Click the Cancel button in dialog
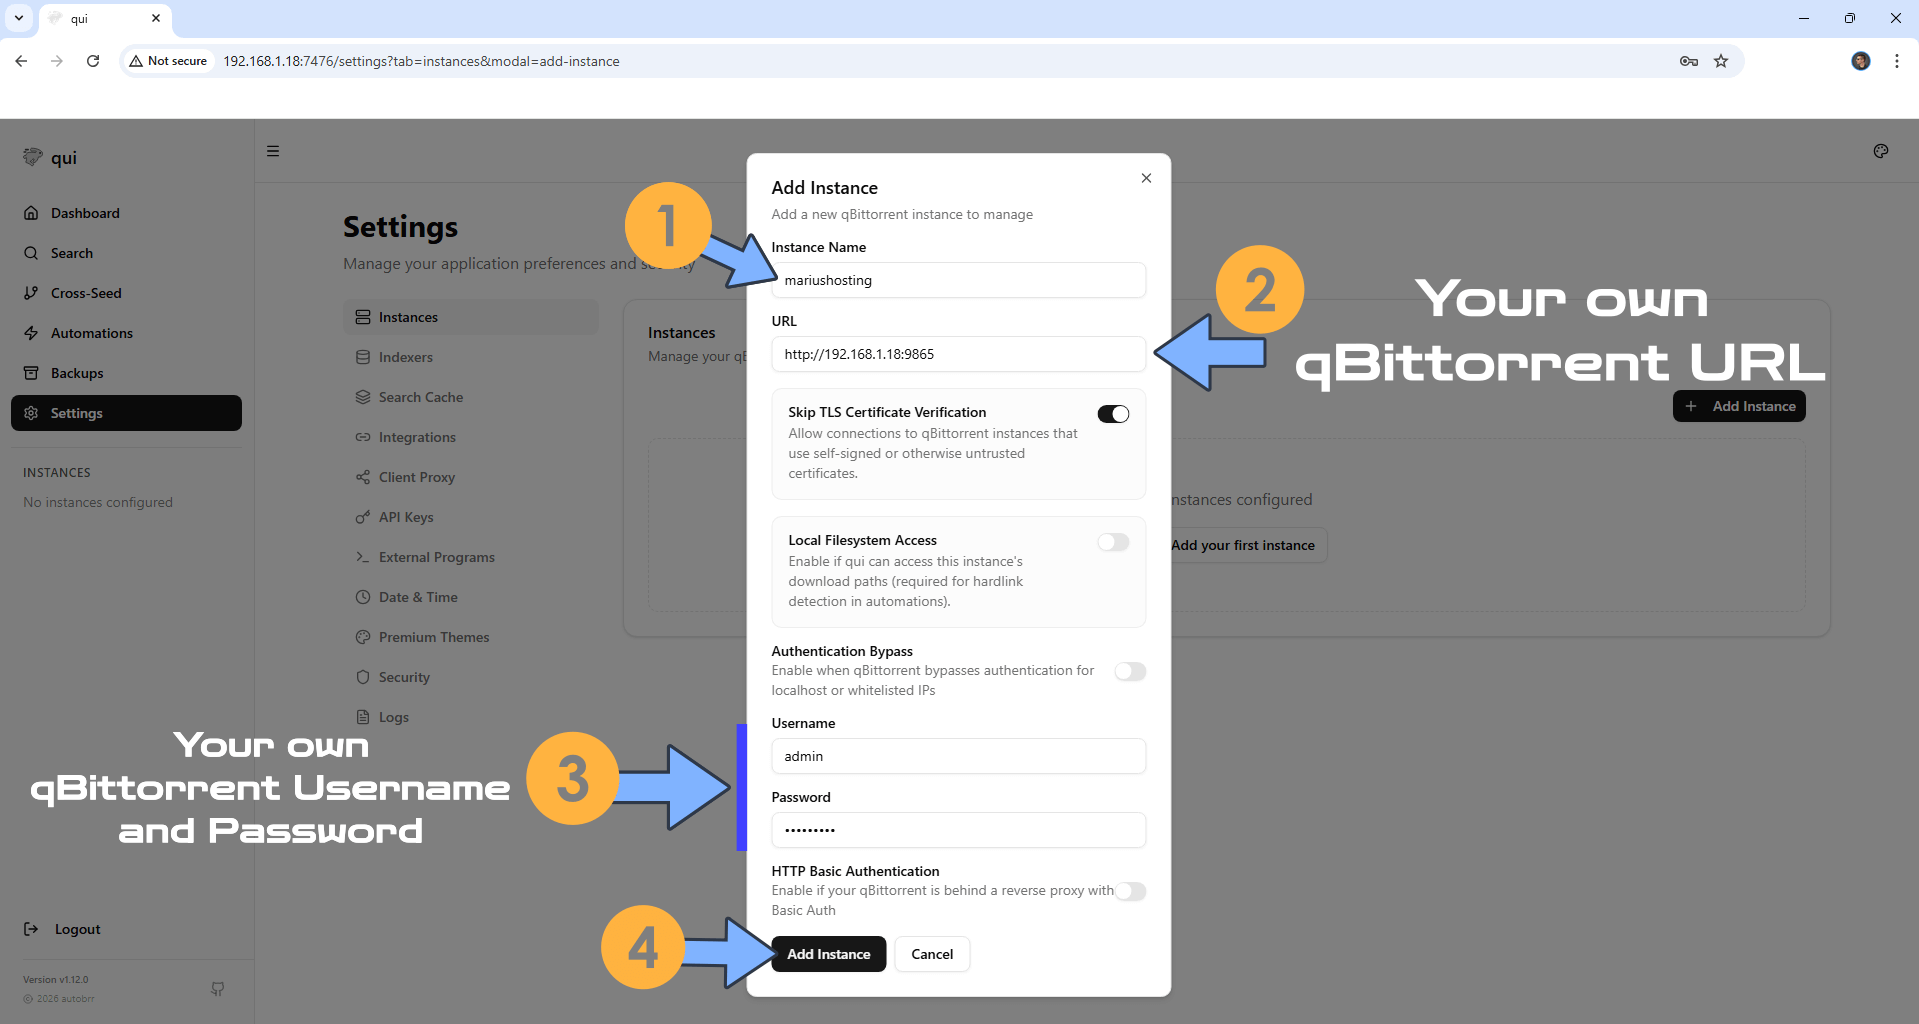The width and height of the screenshot is (1919, 1024). coord(931,954)
